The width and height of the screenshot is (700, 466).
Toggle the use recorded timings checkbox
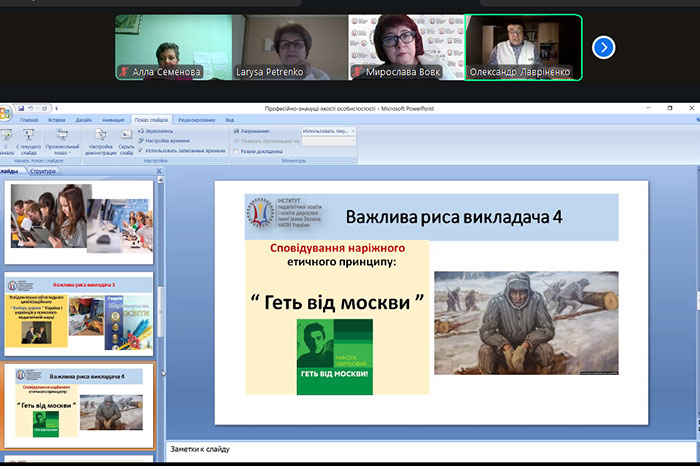pyautogui.click(x=141, y=151)
